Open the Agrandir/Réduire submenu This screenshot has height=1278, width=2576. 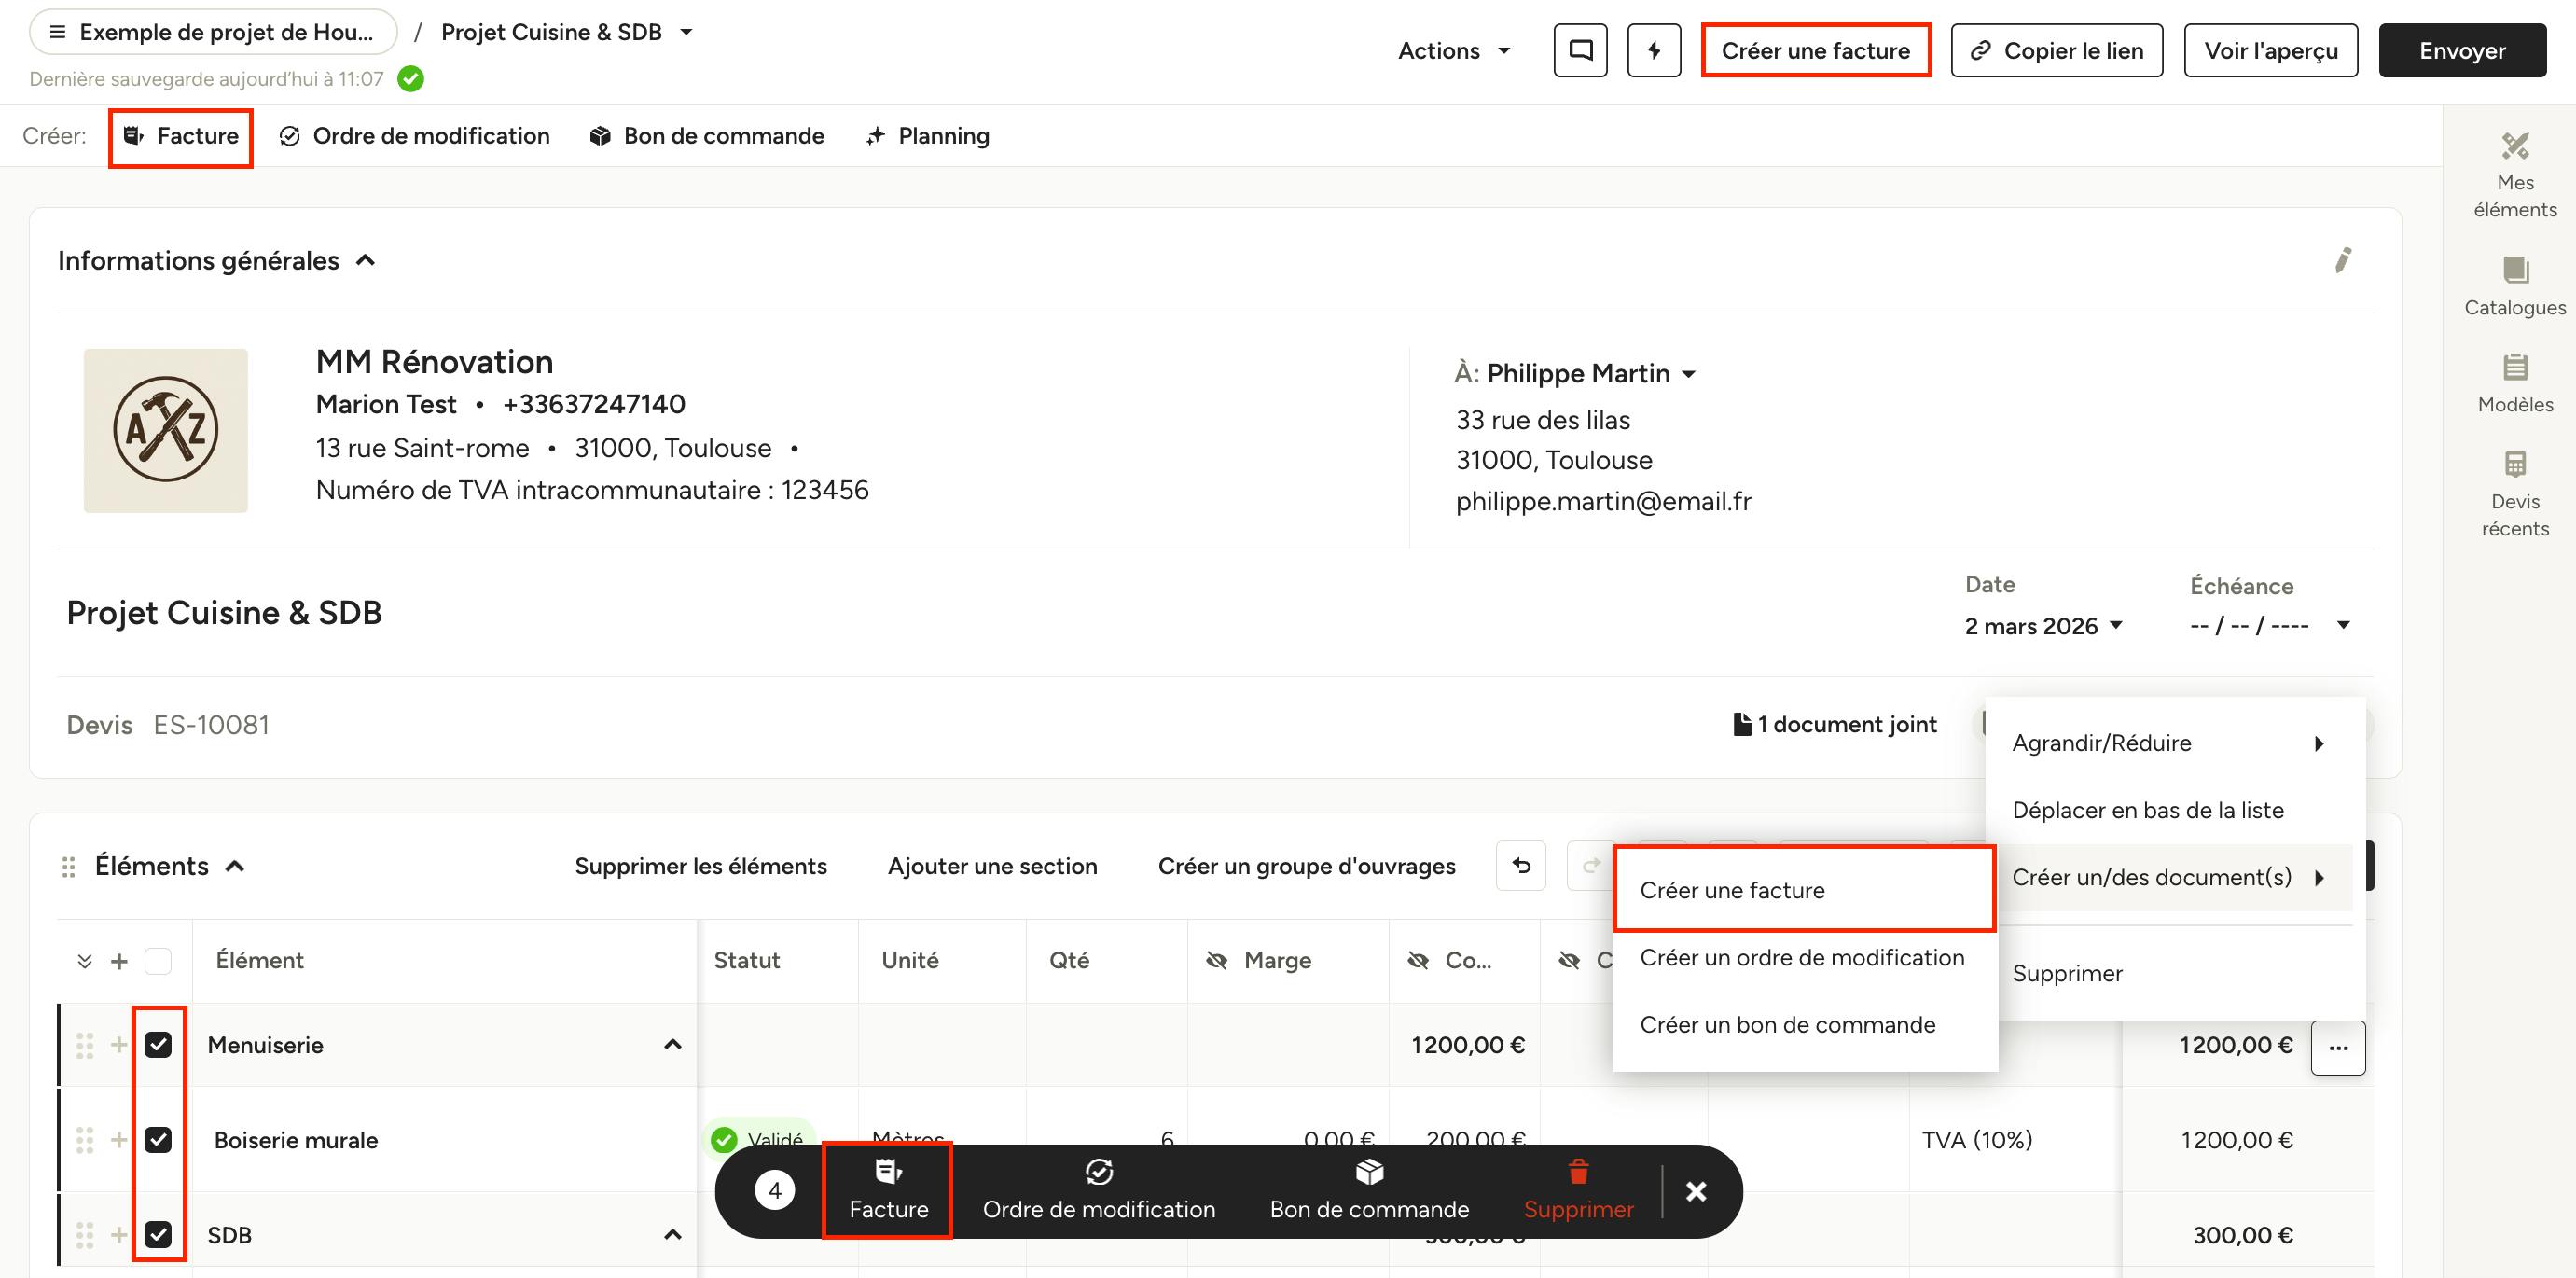2169,743
